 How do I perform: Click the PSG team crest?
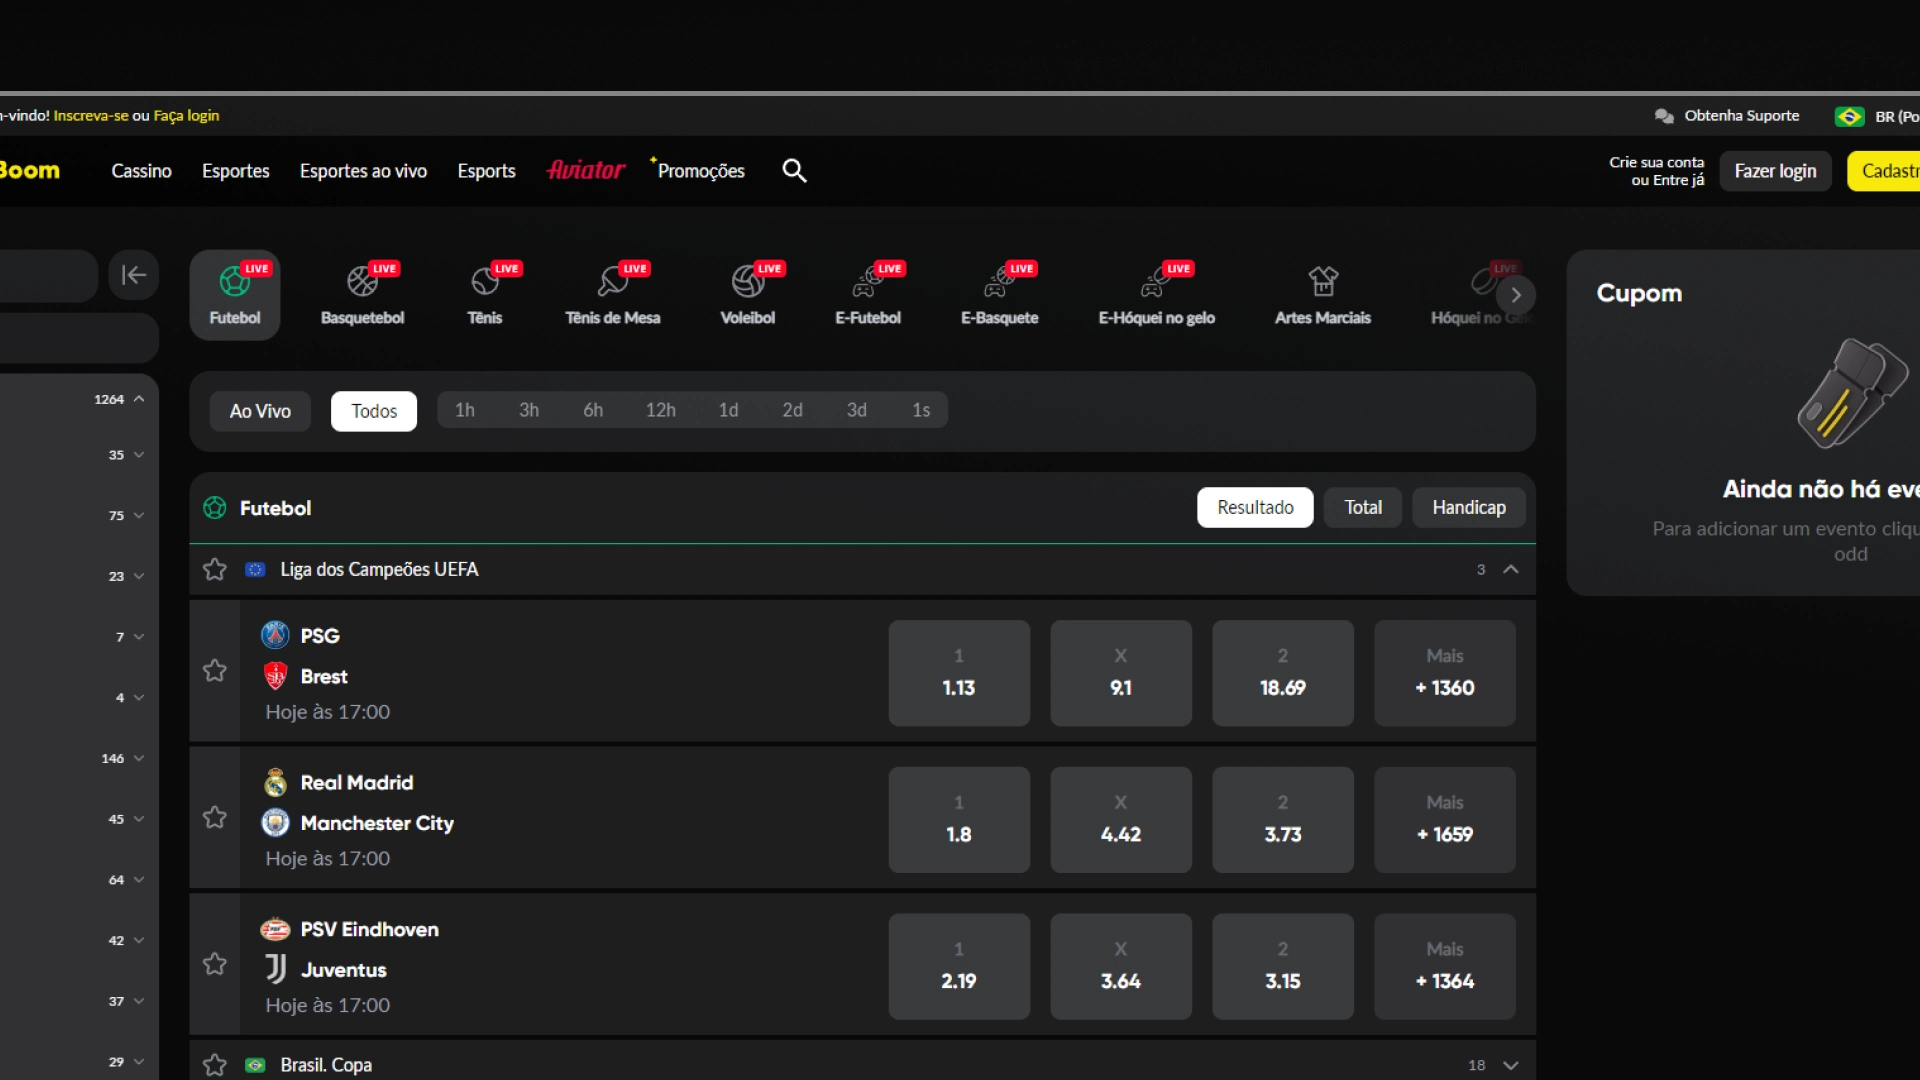275,635
